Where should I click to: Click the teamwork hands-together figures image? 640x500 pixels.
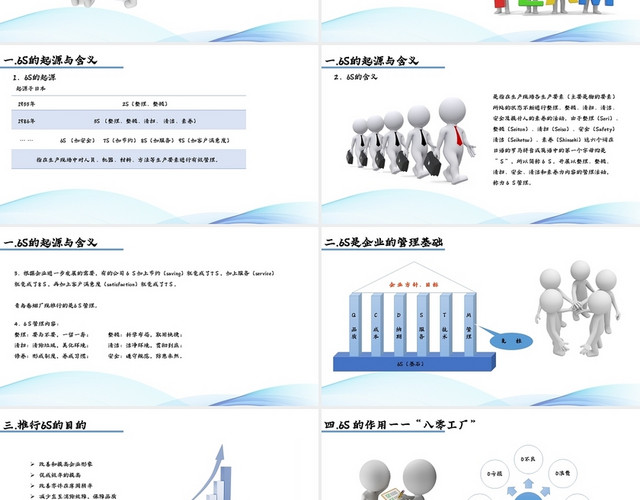tap(578, 308)
